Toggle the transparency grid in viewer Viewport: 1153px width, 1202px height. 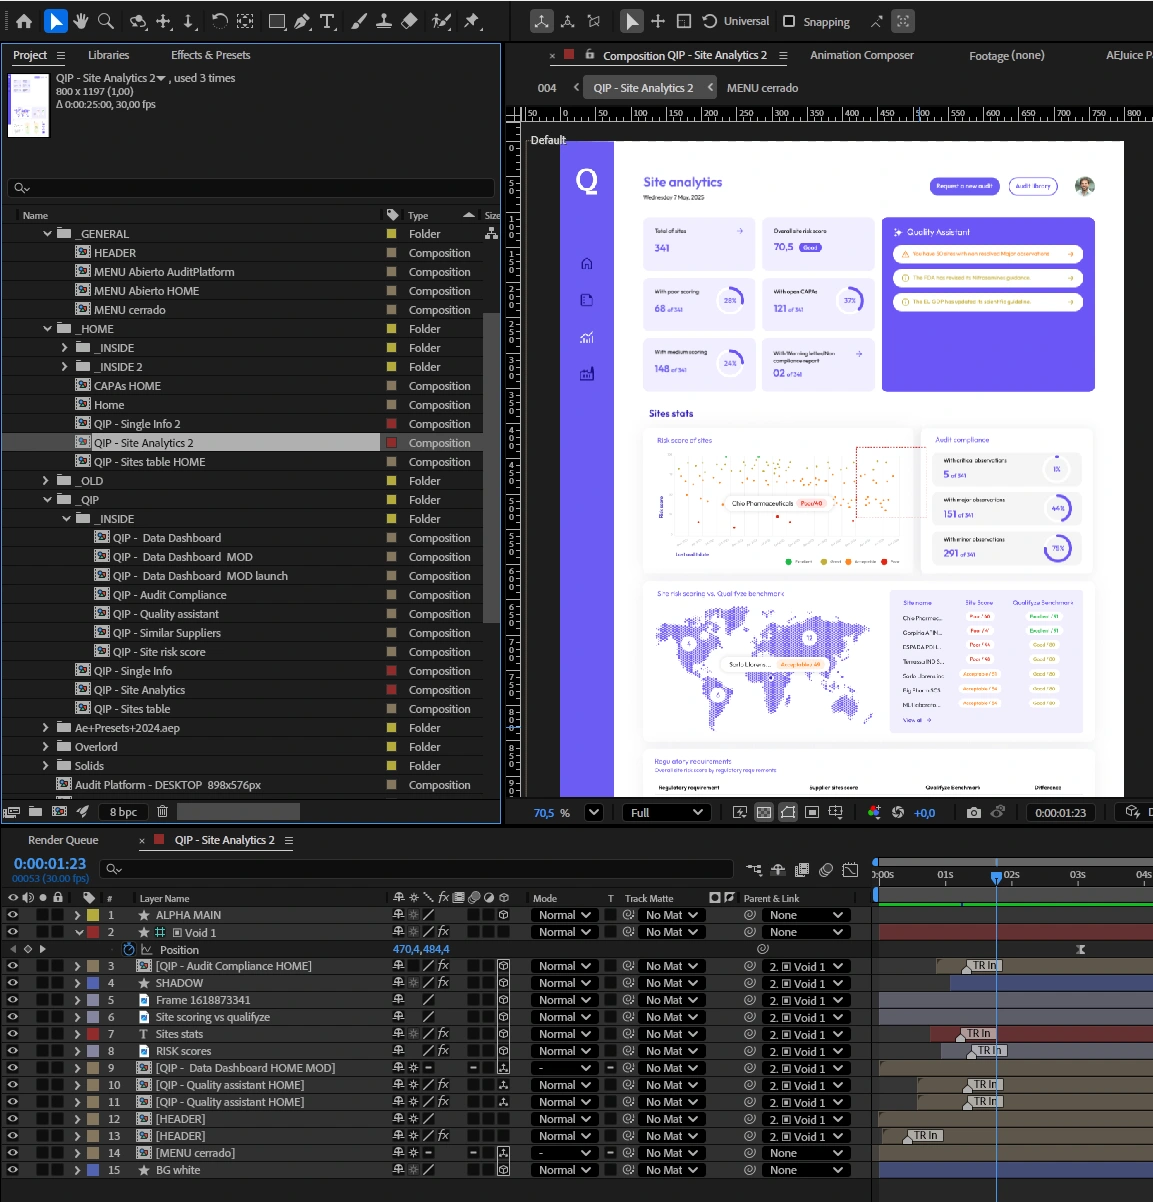click(764, 812)
